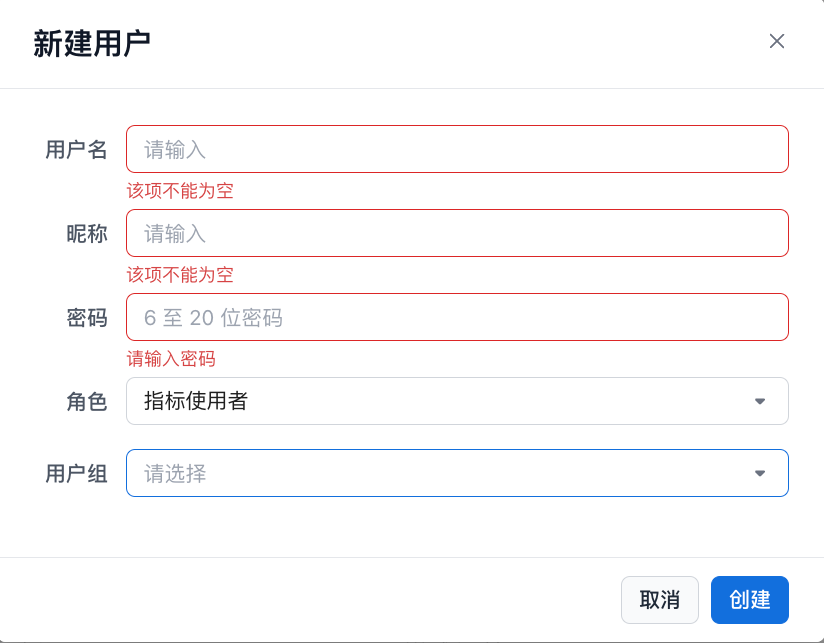Select the 指标使用者 value in 角色 field

(x=196, y=401)
